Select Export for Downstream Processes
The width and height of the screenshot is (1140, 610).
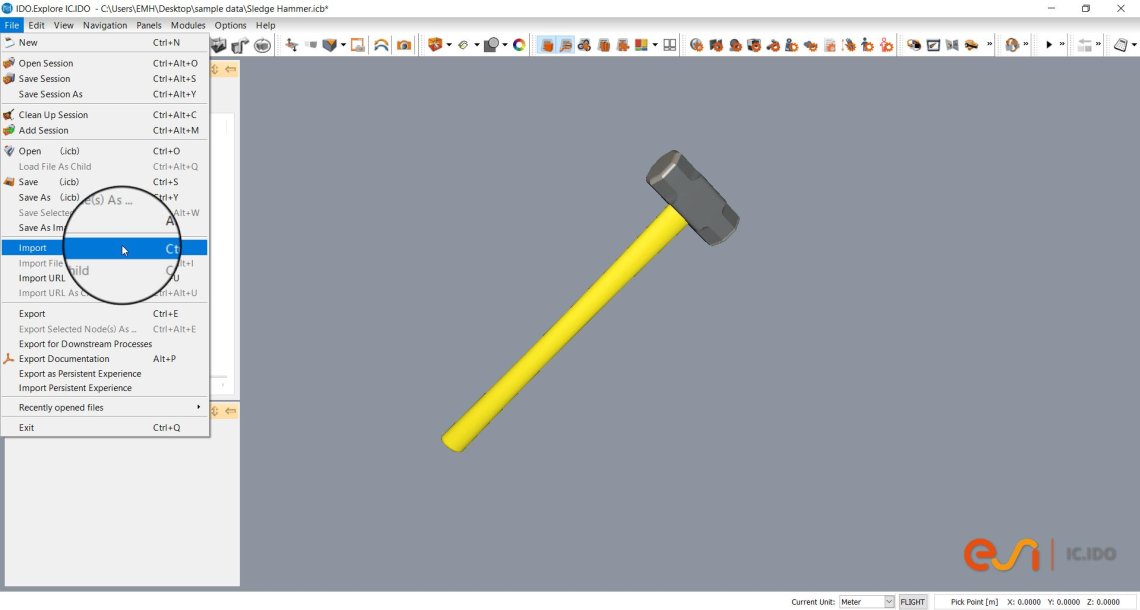click(105, 344)
